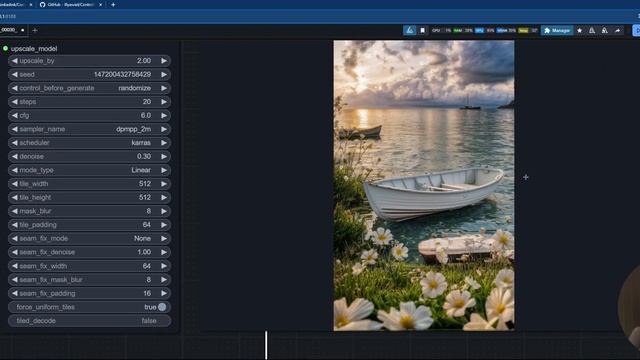Click the upscaled boat preview image
The width and height of the screenshot is (640, 360).
coord(424,185)
